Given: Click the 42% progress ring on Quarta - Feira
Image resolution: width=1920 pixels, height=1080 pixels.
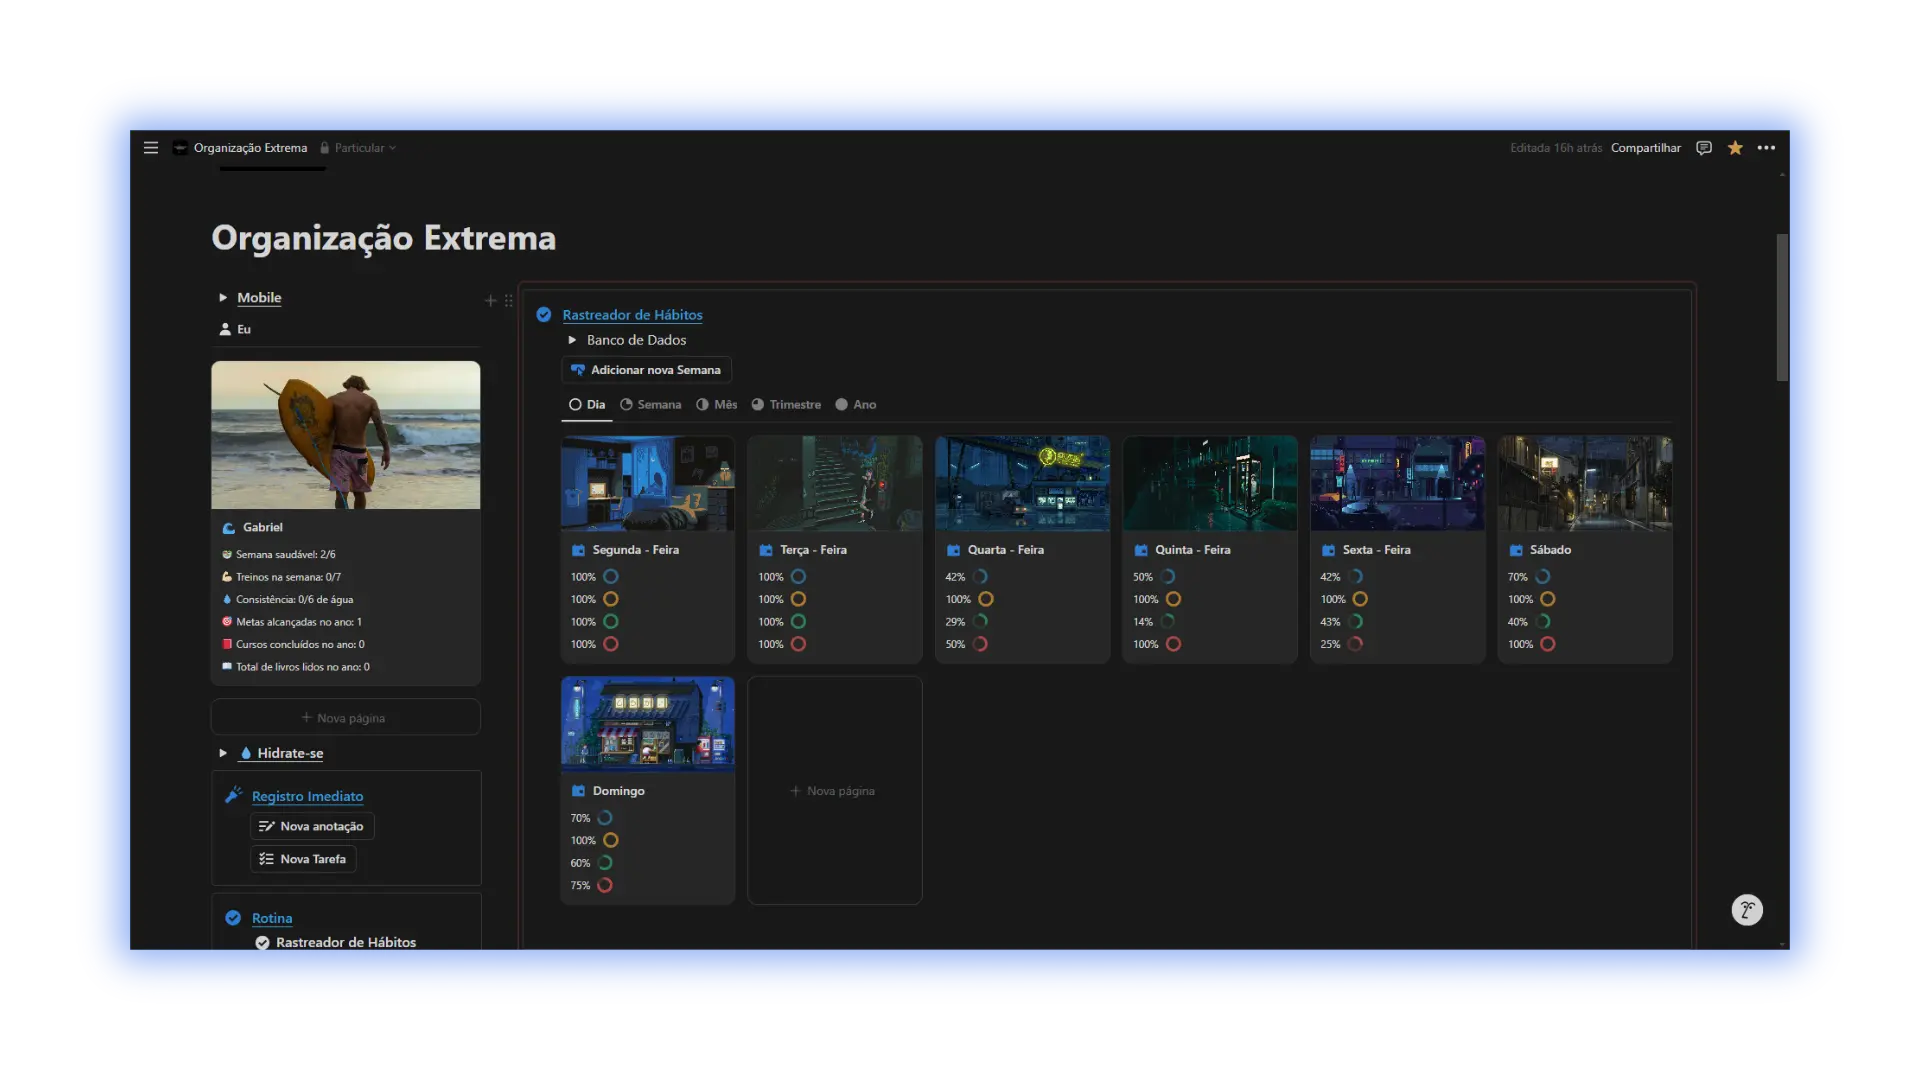Looking at the screenshot, I should click(x=980, y=577).
